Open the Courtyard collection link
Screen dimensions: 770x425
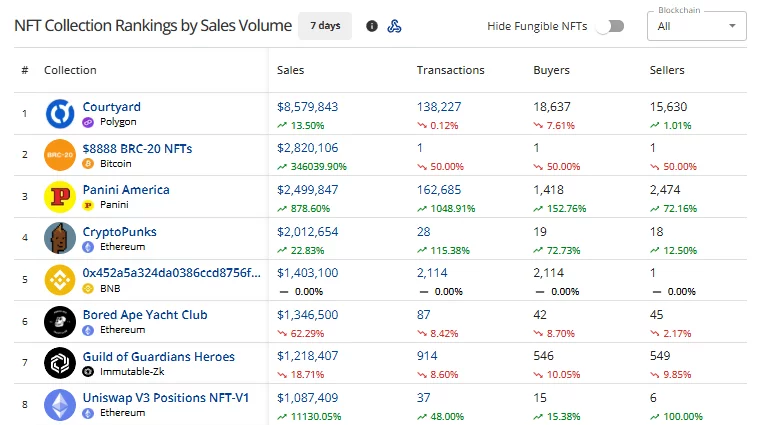click(111, 107)
